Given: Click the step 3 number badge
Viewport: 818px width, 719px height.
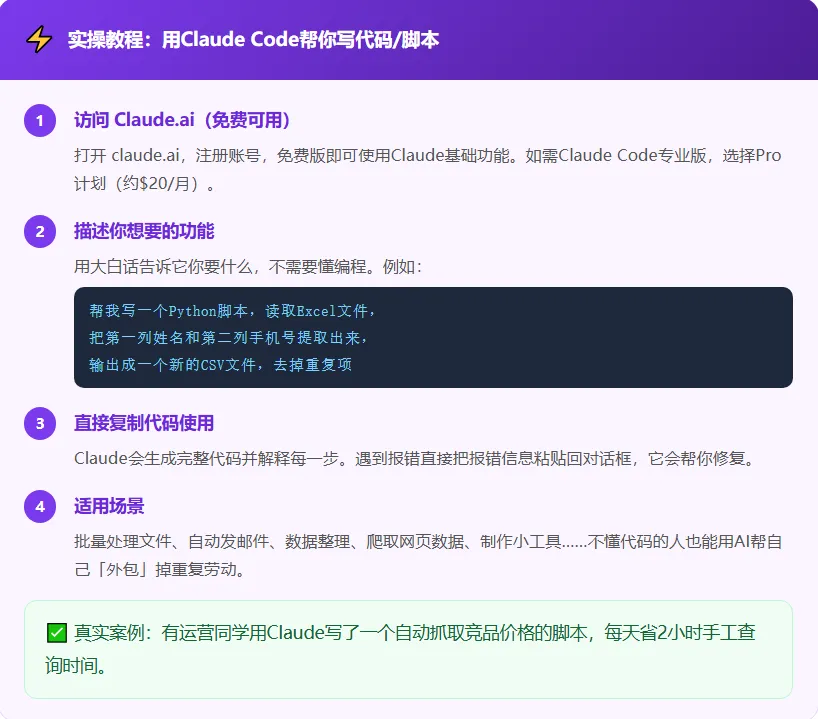Looking at the screenshot, I should [40, 423].
